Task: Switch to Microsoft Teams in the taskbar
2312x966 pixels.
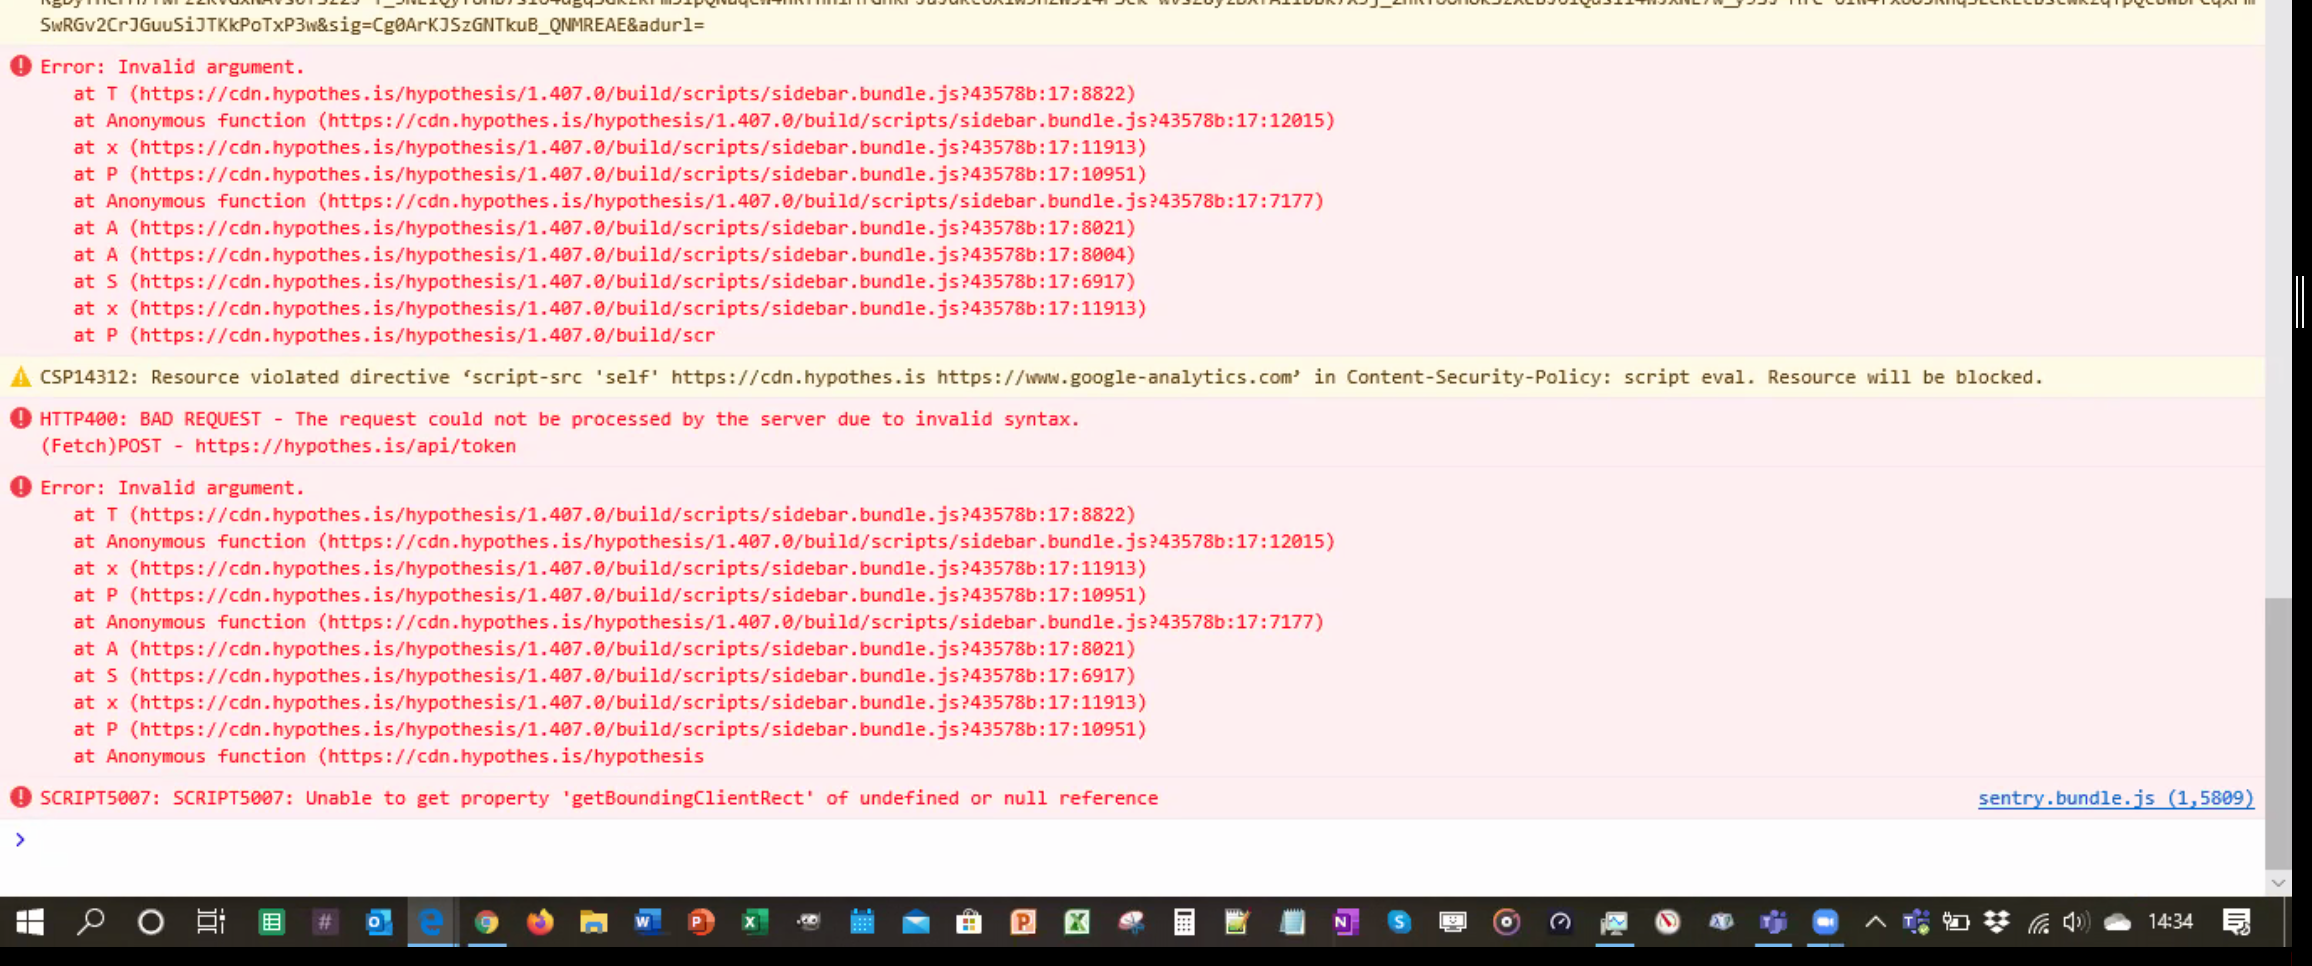Action: click(1774, 922)
